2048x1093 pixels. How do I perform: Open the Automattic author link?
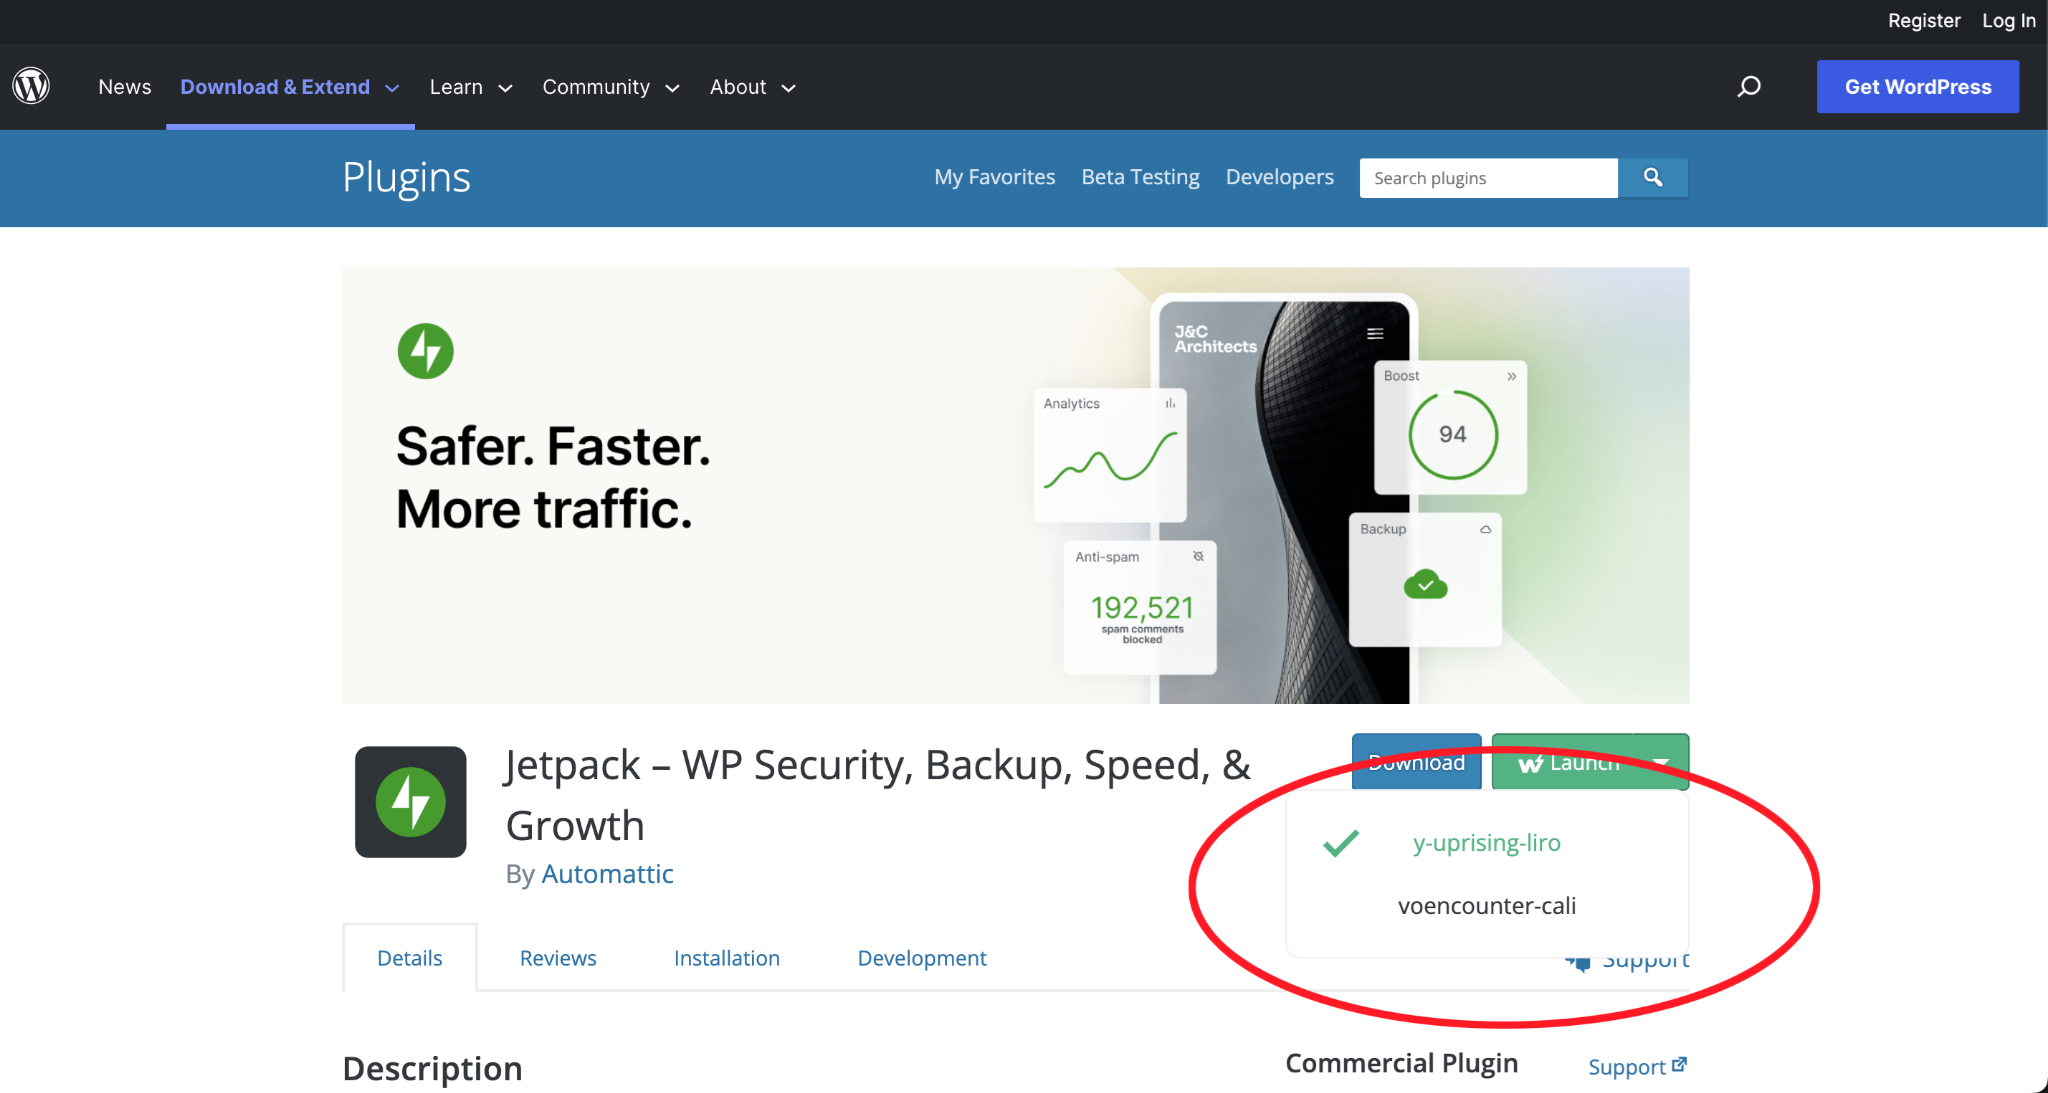pos(607,874)
